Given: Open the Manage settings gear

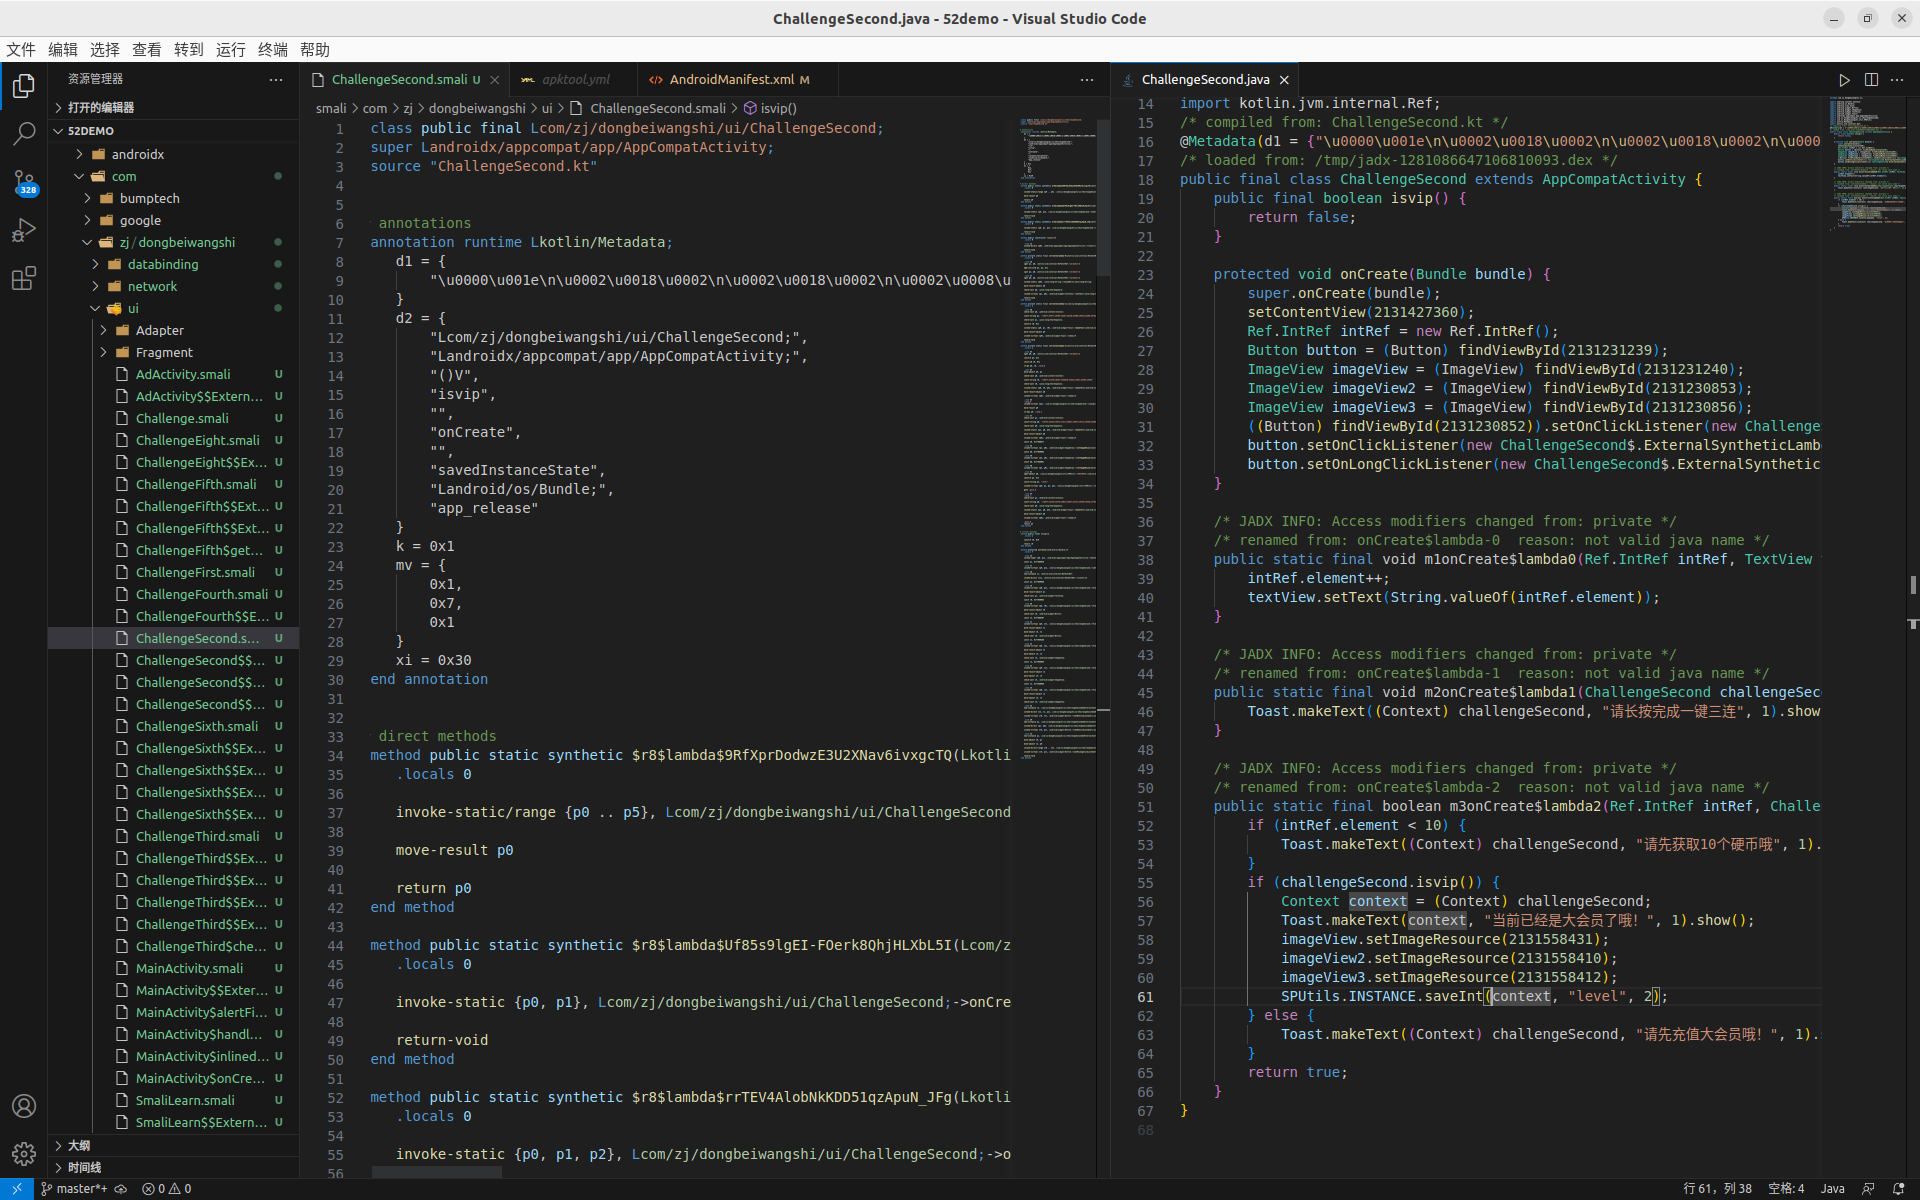Looking at the screenshot, I should 23,1153.
